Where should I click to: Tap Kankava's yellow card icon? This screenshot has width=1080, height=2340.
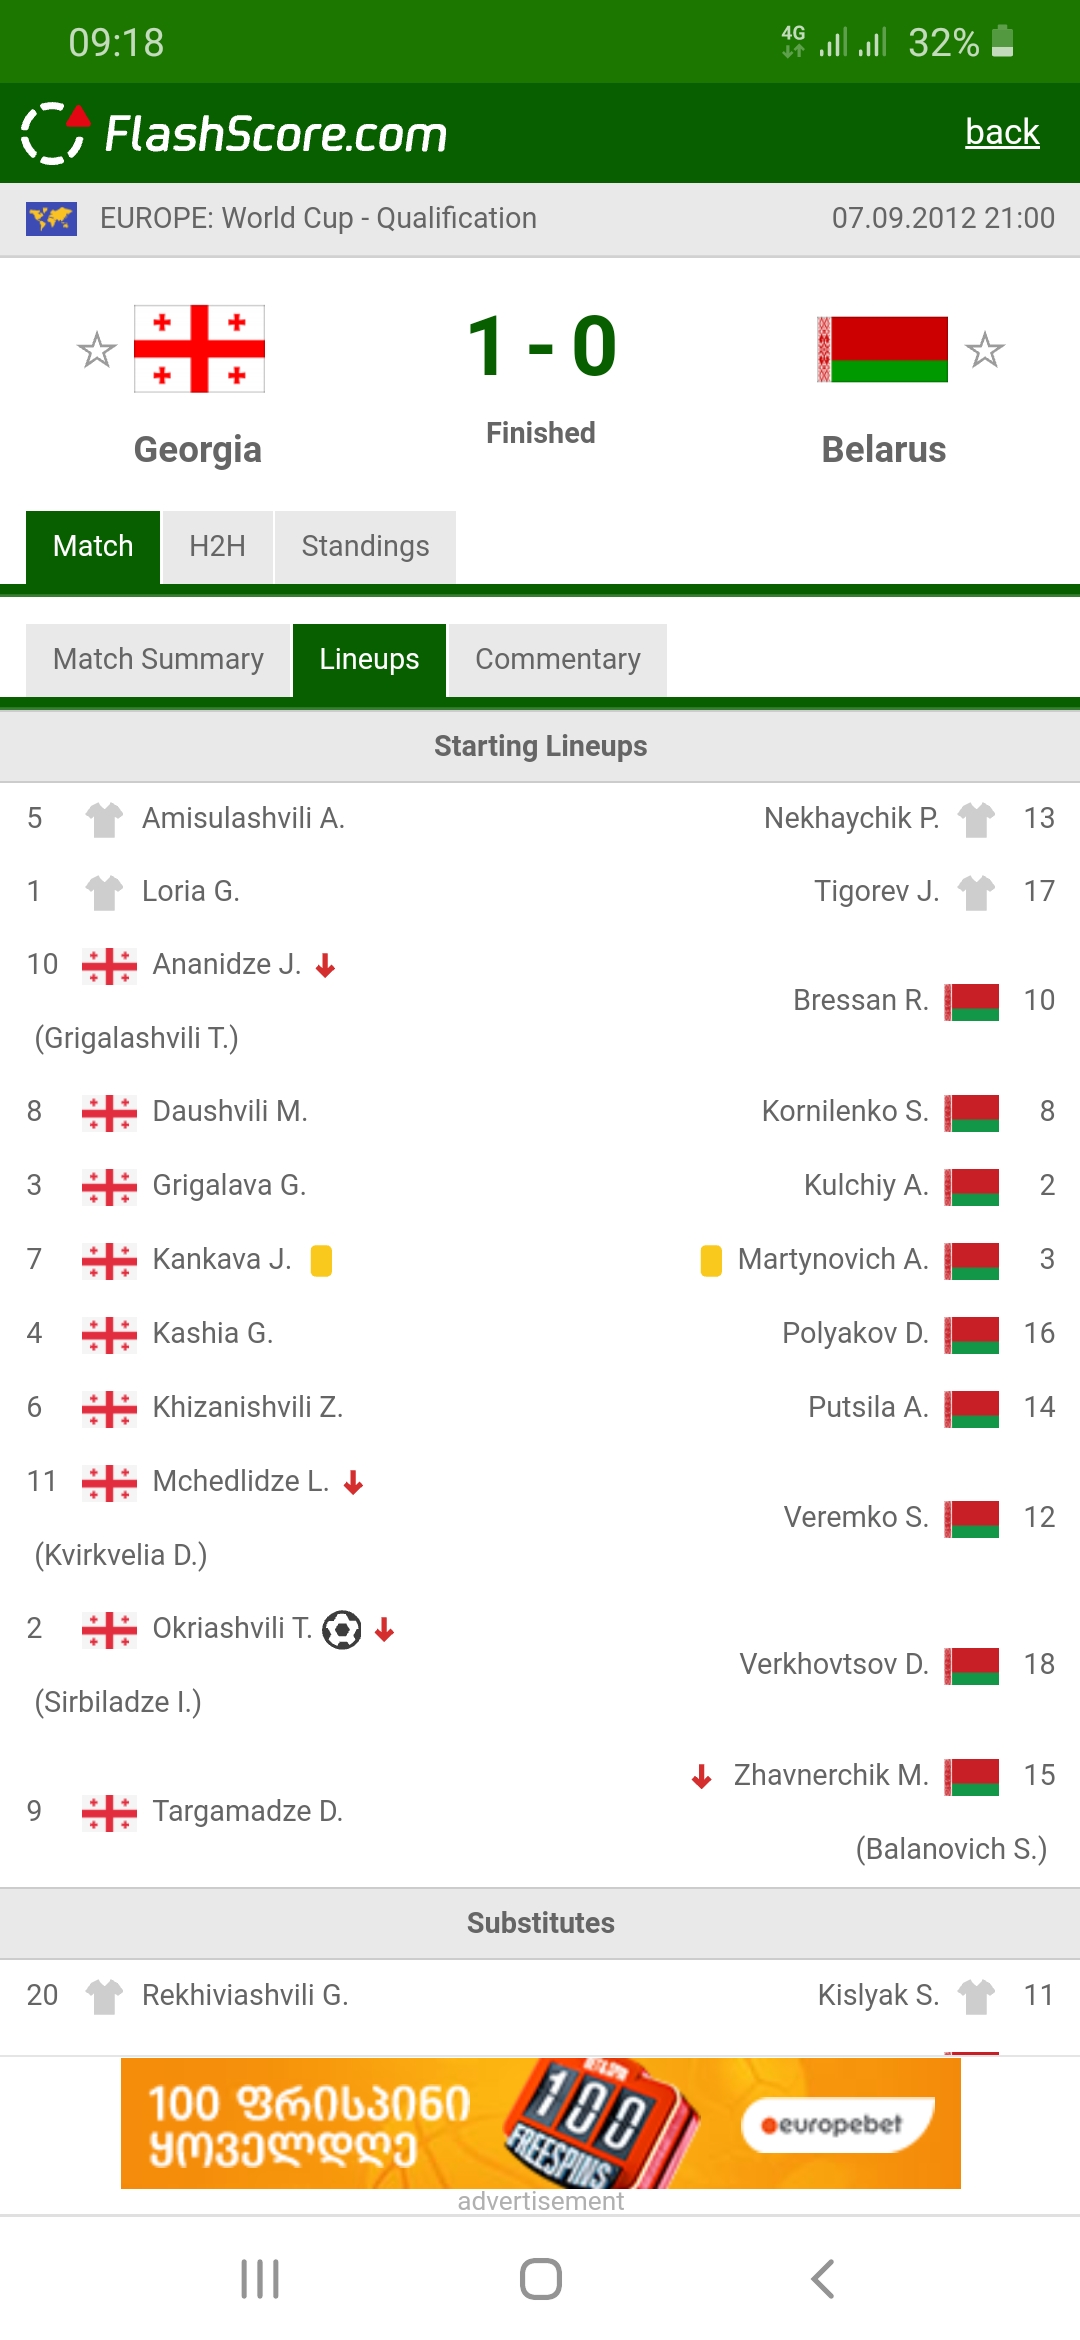[x=321, y=1260]
